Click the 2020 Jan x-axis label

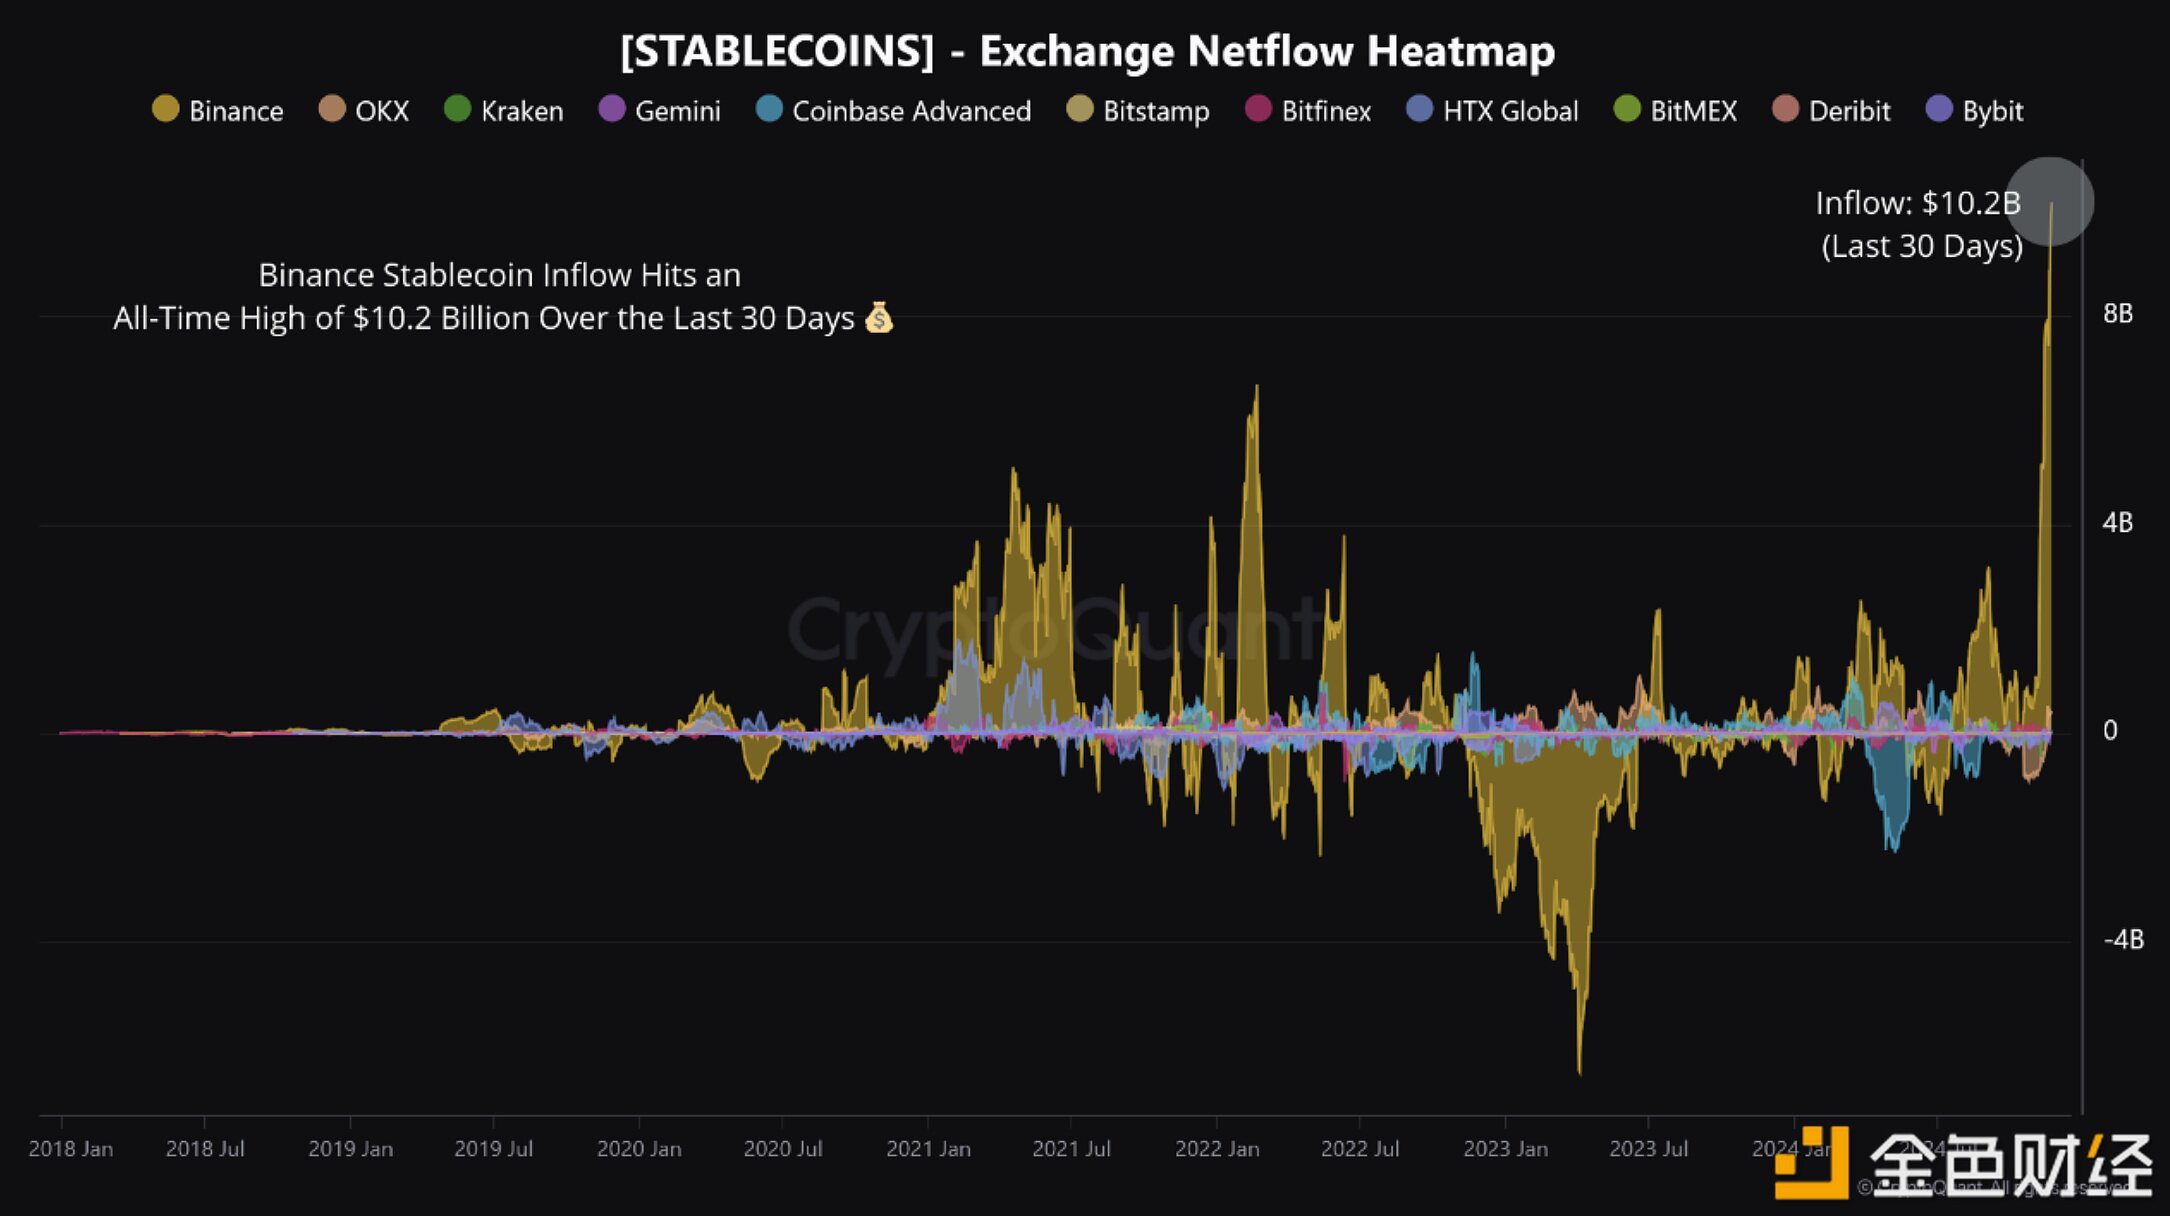[640, 1149]
